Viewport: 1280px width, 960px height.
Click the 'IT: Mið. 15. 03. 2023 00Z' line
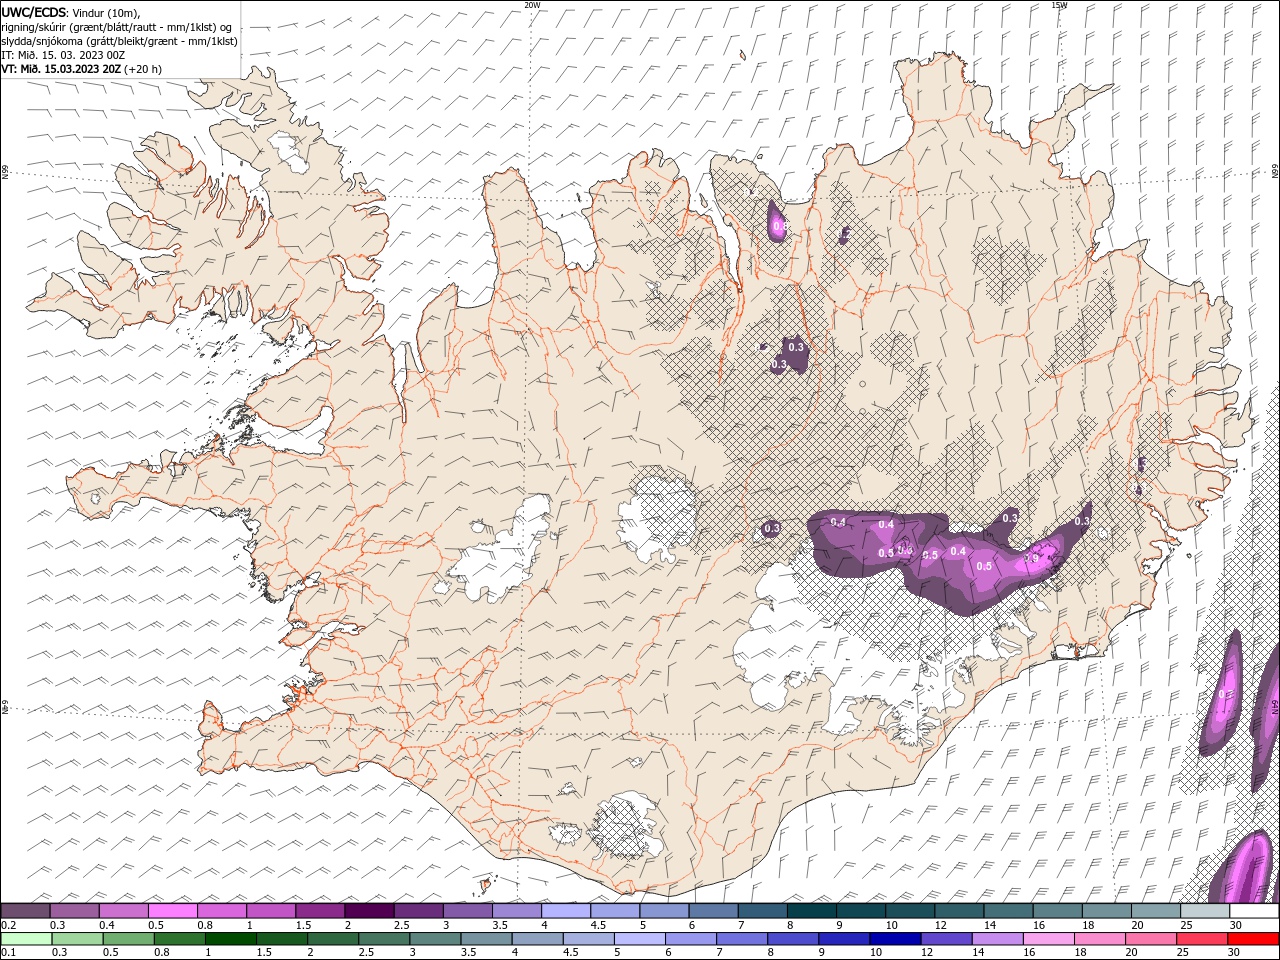pyautogui.click(x=63, y=55)
